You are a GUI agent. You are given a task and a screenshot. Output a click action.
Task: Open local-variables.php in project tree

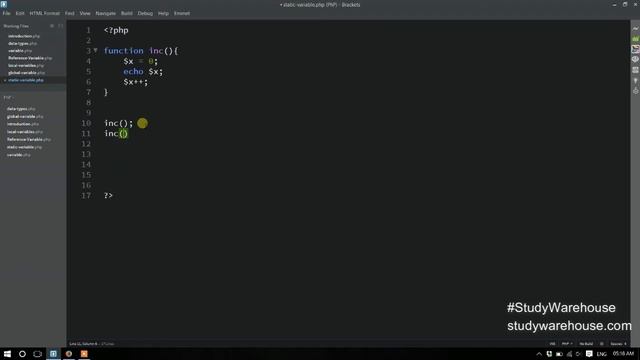click(24, 131)
